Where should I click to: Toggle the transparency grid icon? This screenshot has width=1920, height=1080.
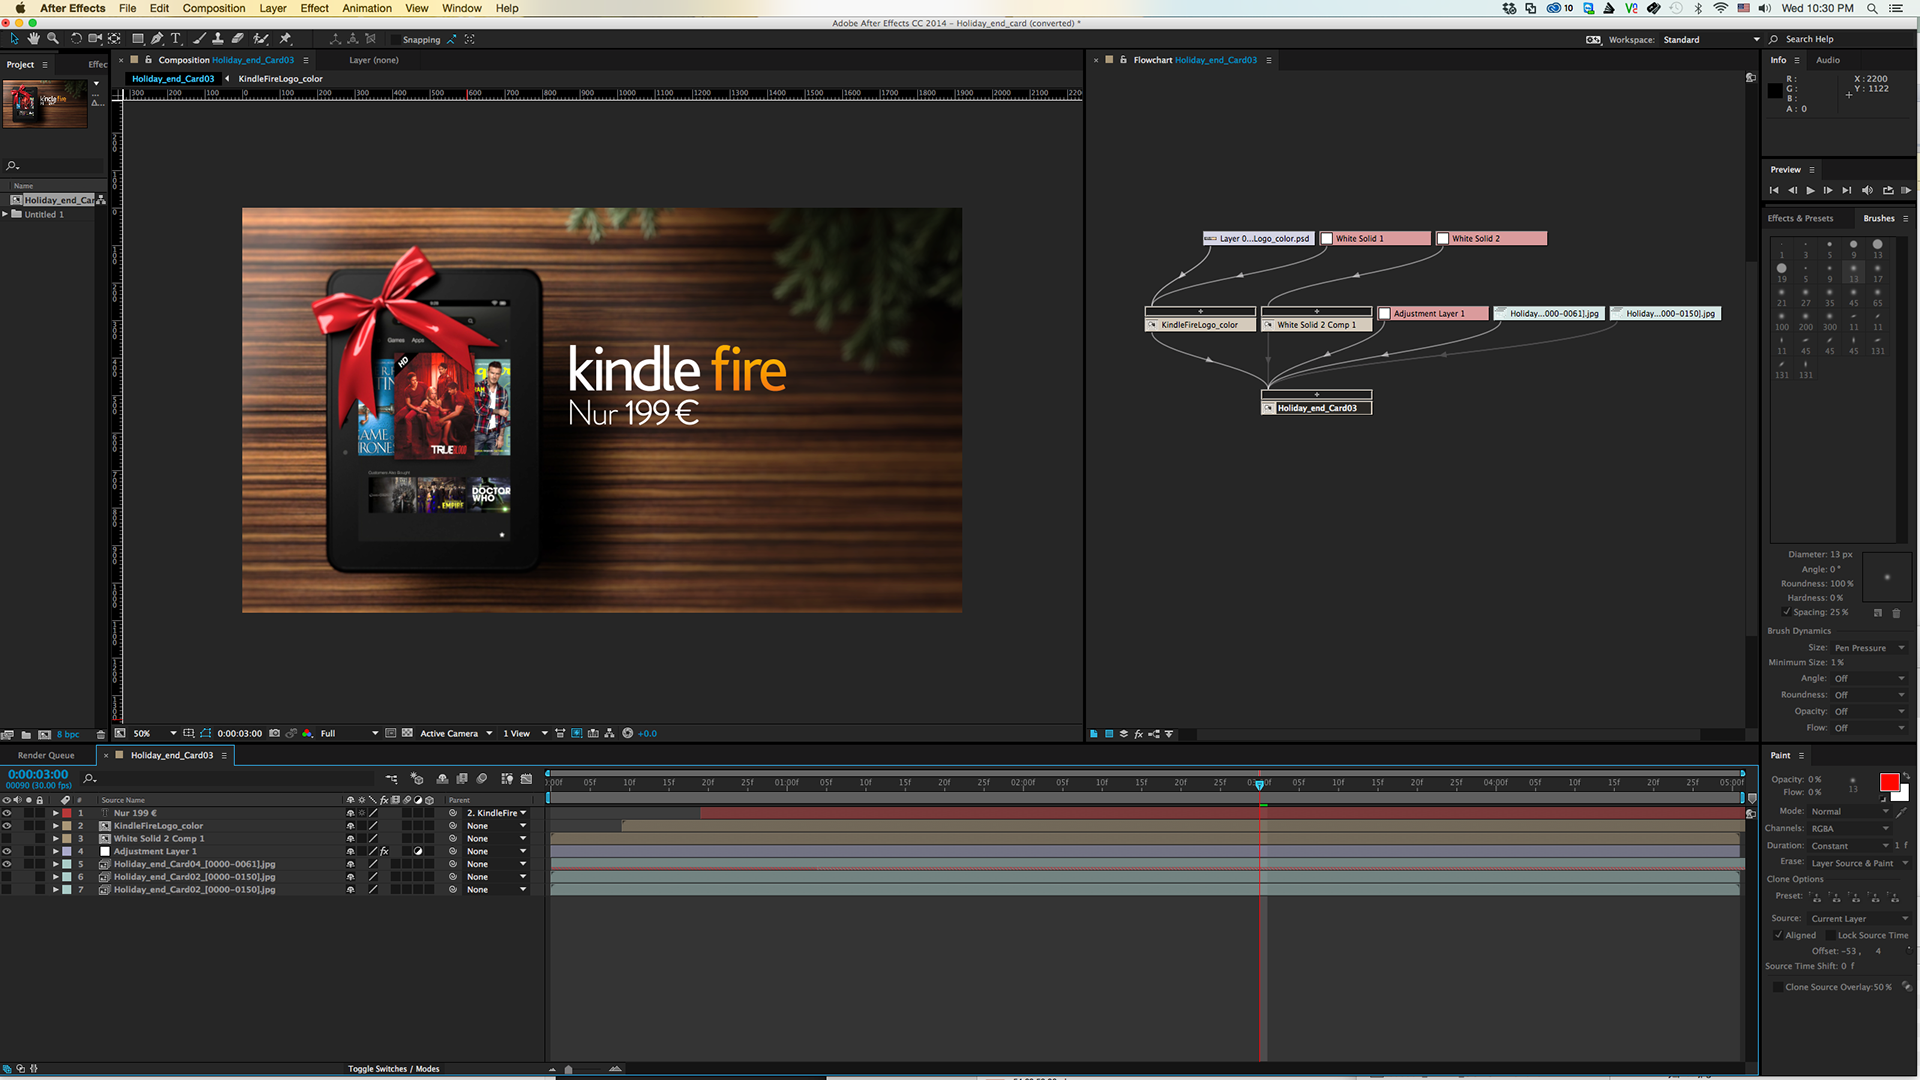[408, 733]
